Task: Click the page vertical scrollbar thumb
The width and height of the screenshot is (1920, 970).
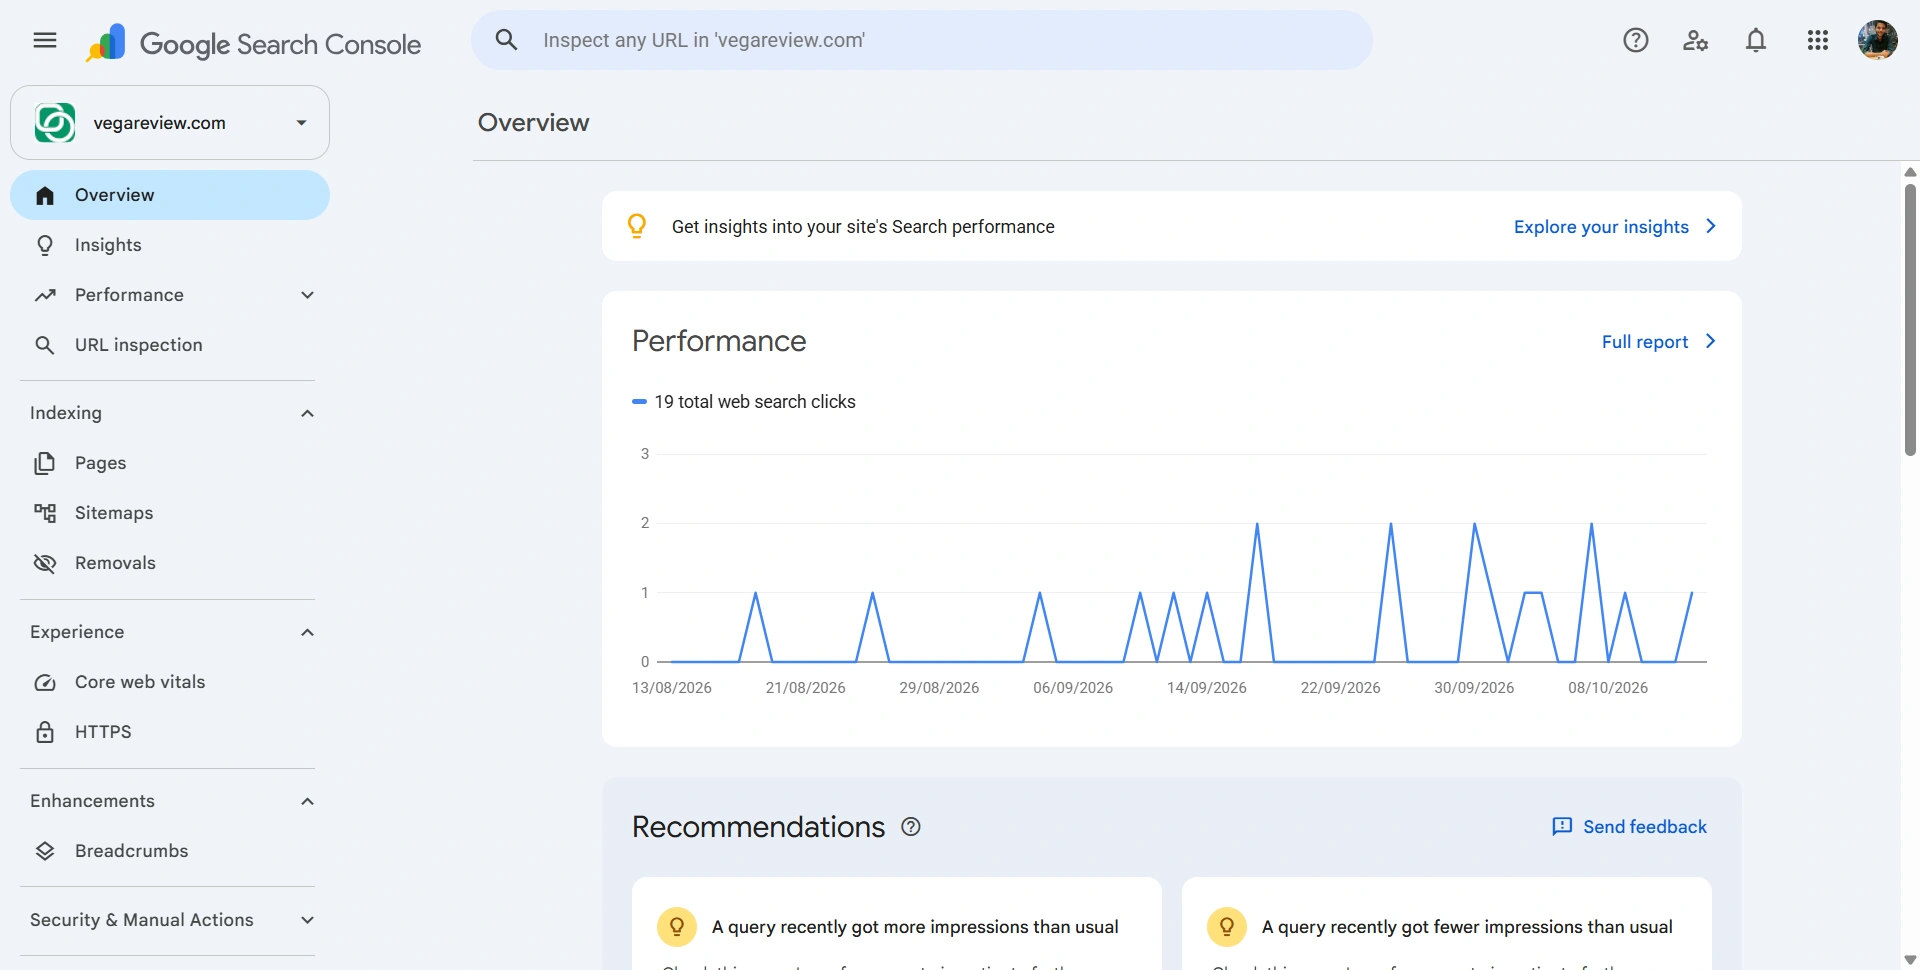Action: point(1910,320)
